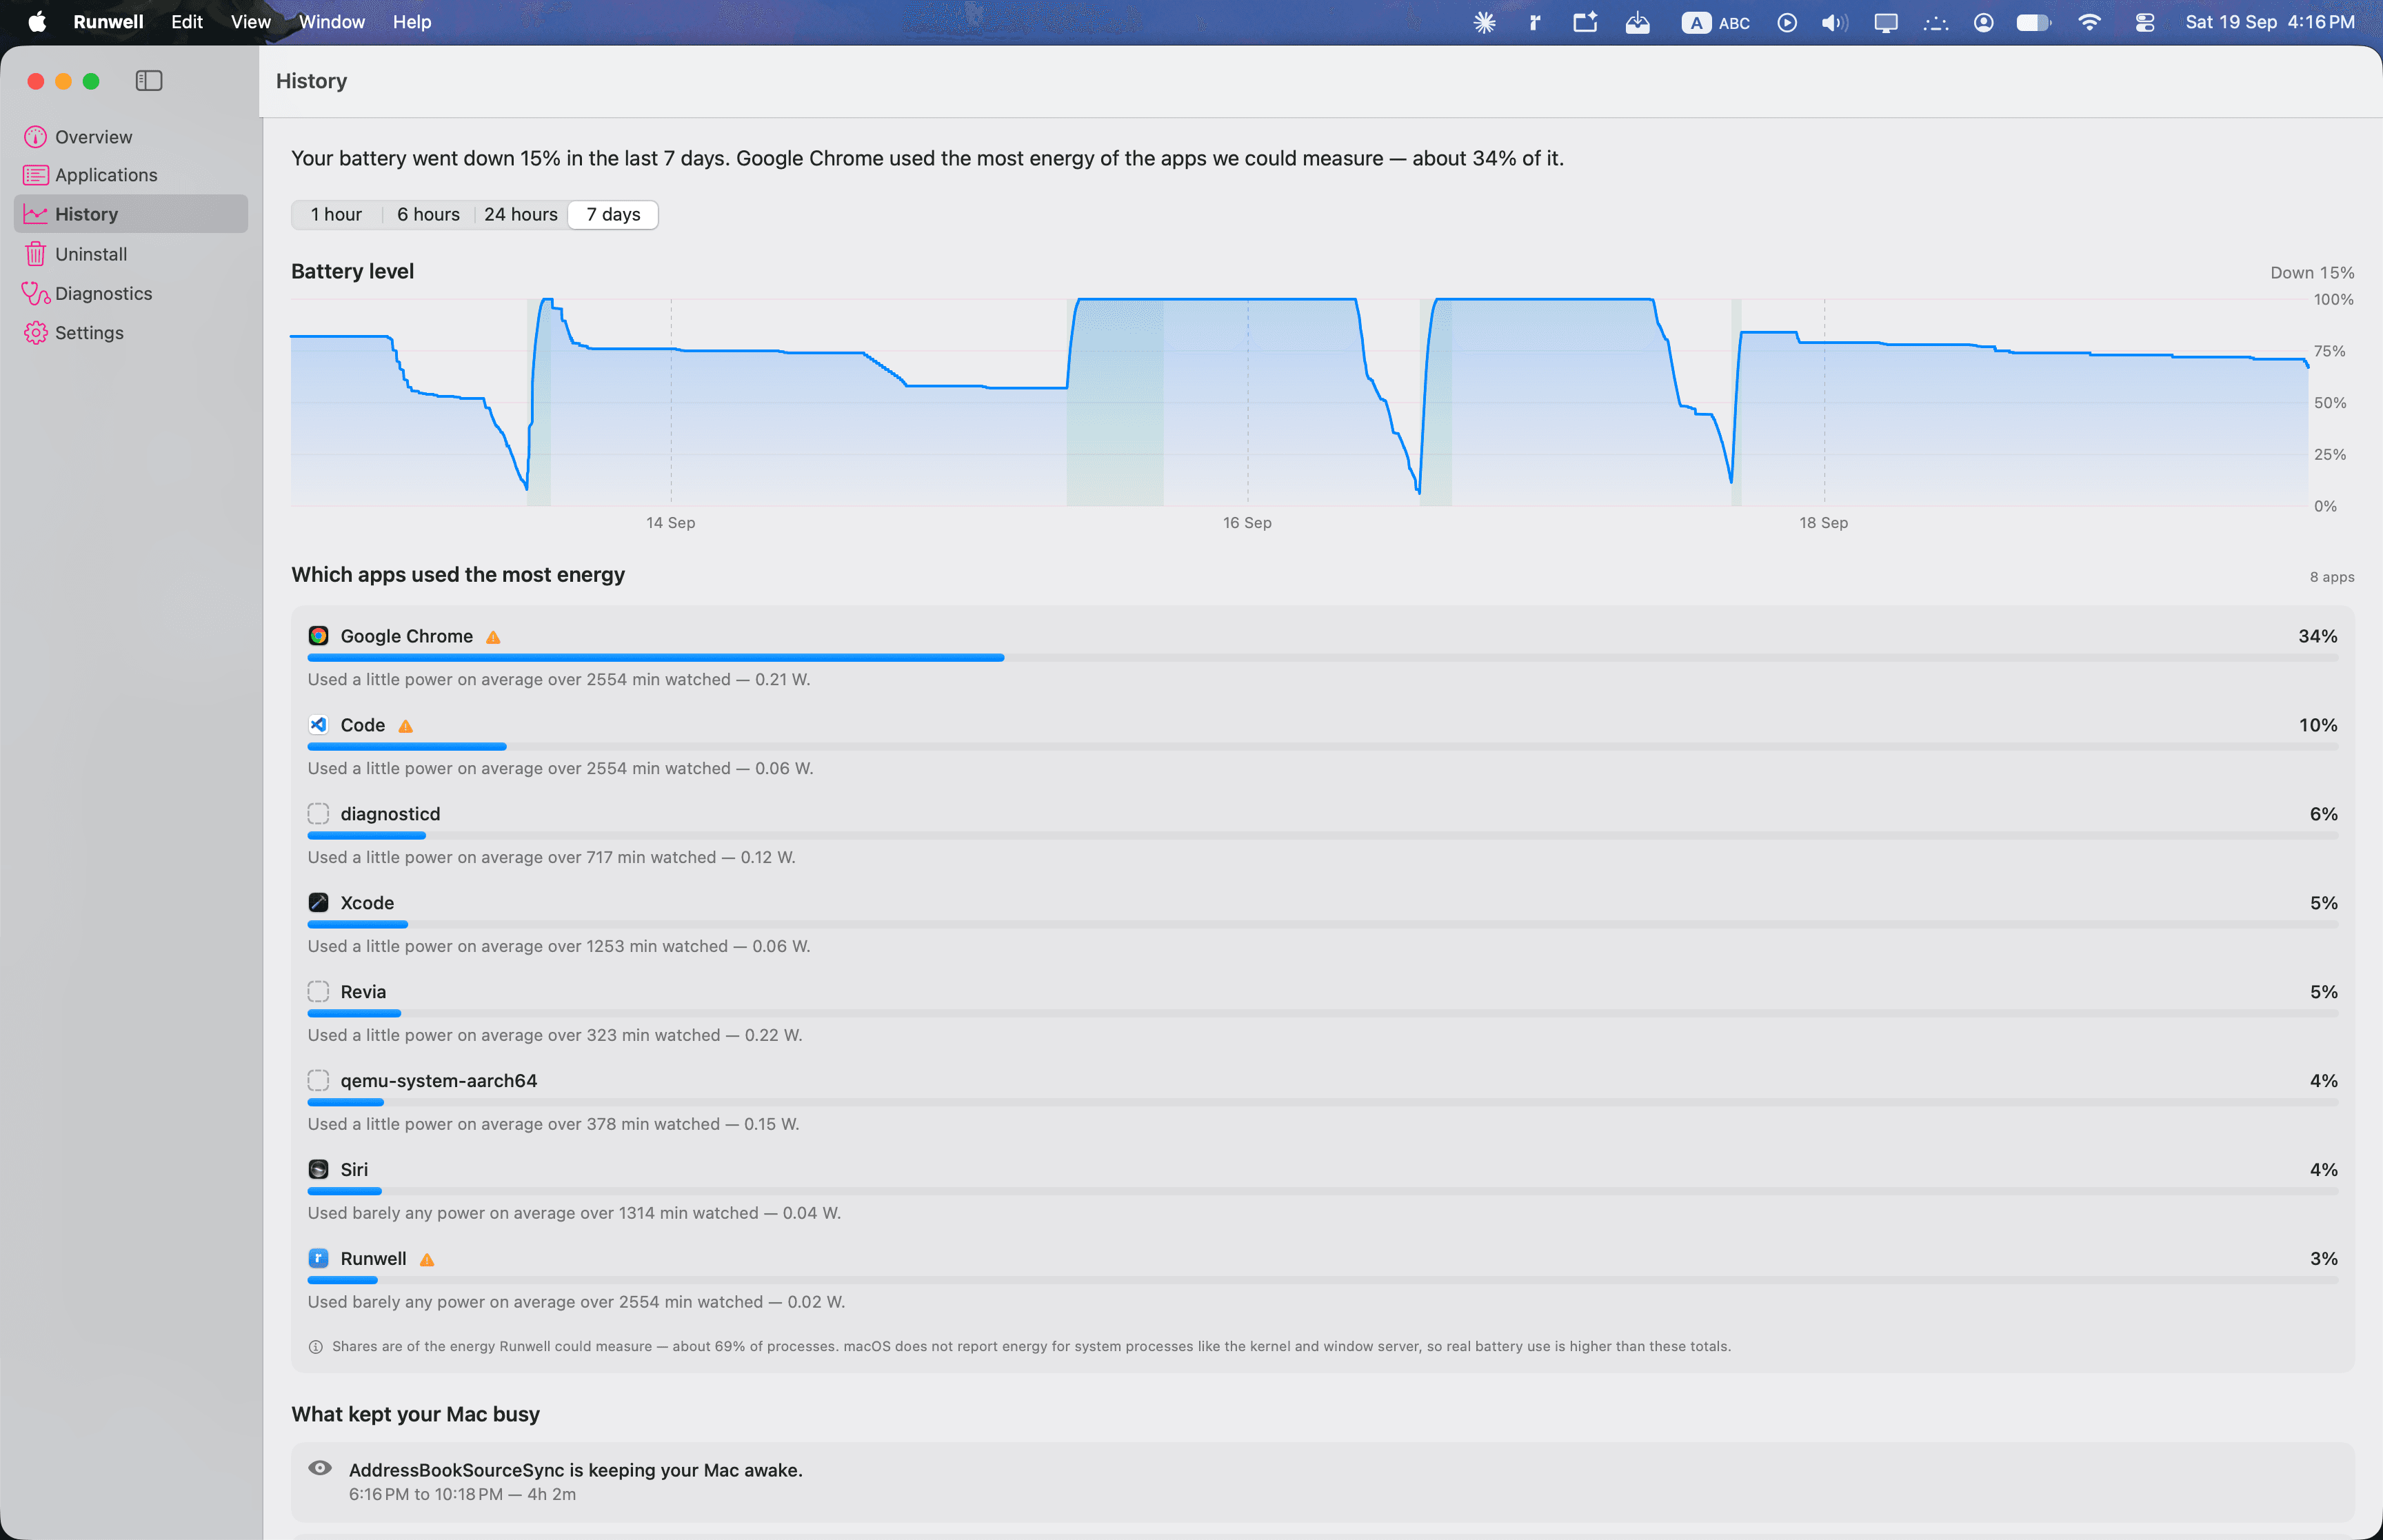Screen dimensions: 2383x1540
Task: Click the info icon in energy footnote
Action: (x=316, y=1347)
